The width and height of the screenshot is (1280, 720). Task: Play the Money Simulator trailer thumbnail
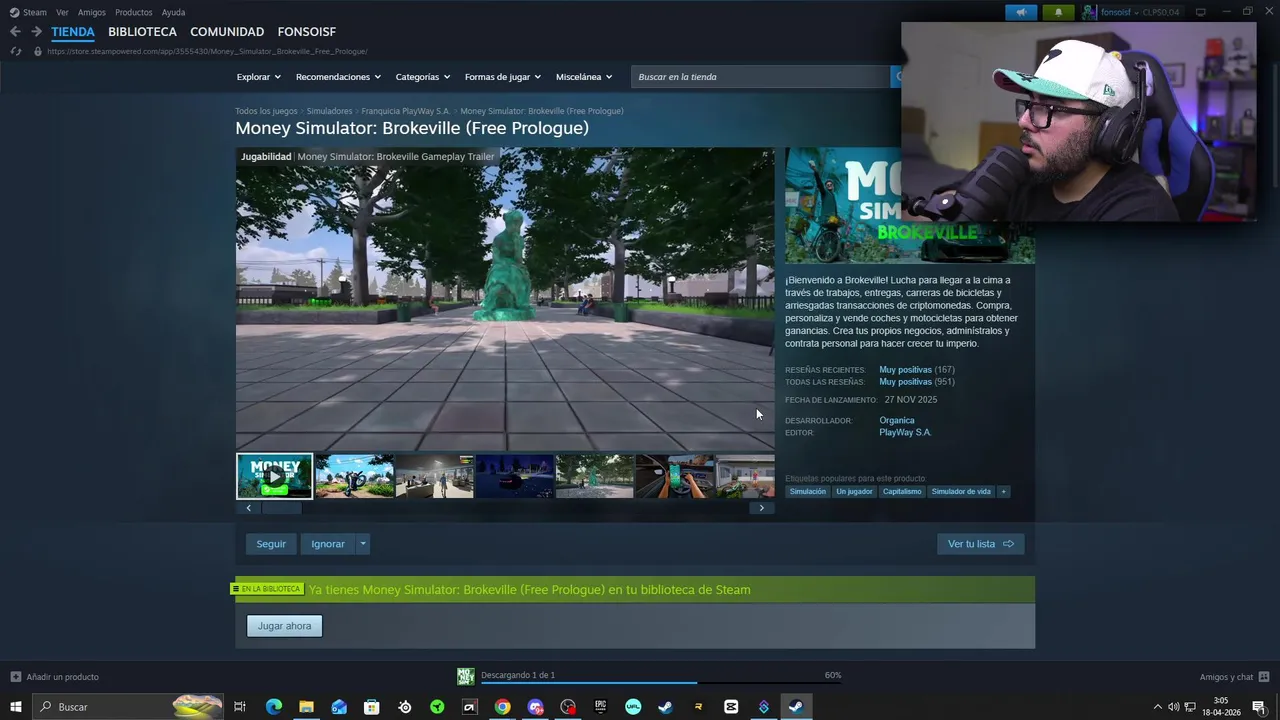tap(274, 476)
